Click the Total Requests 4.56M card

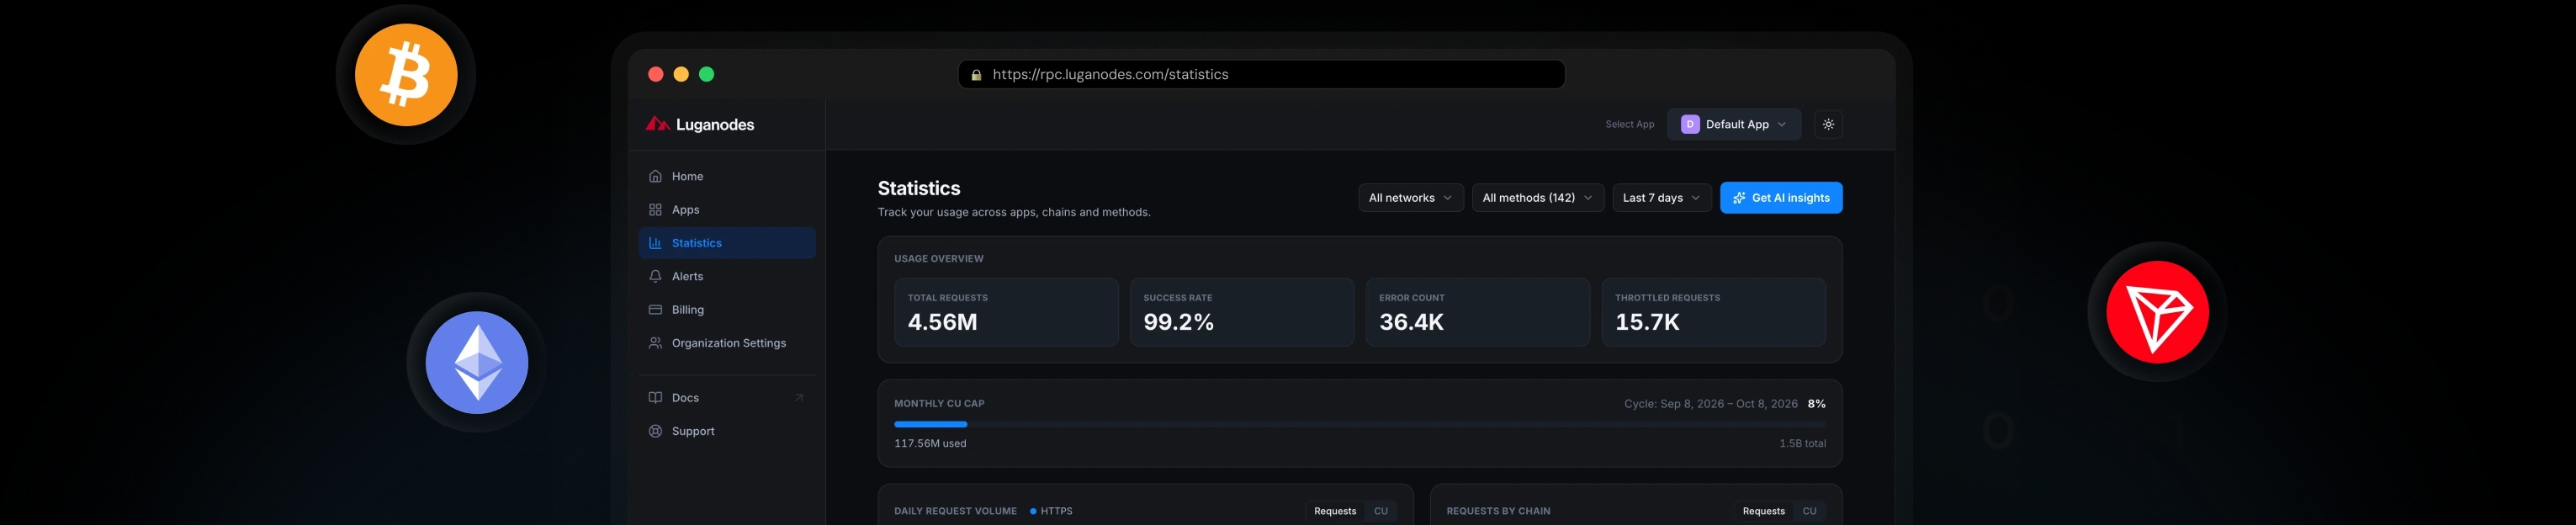[x=1006, y=312]
